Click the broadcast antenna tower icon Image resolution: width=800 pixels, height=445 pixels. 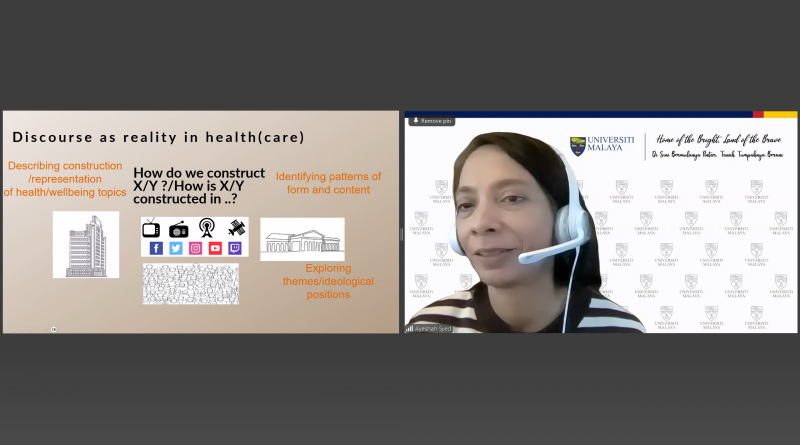click(207, 228)
